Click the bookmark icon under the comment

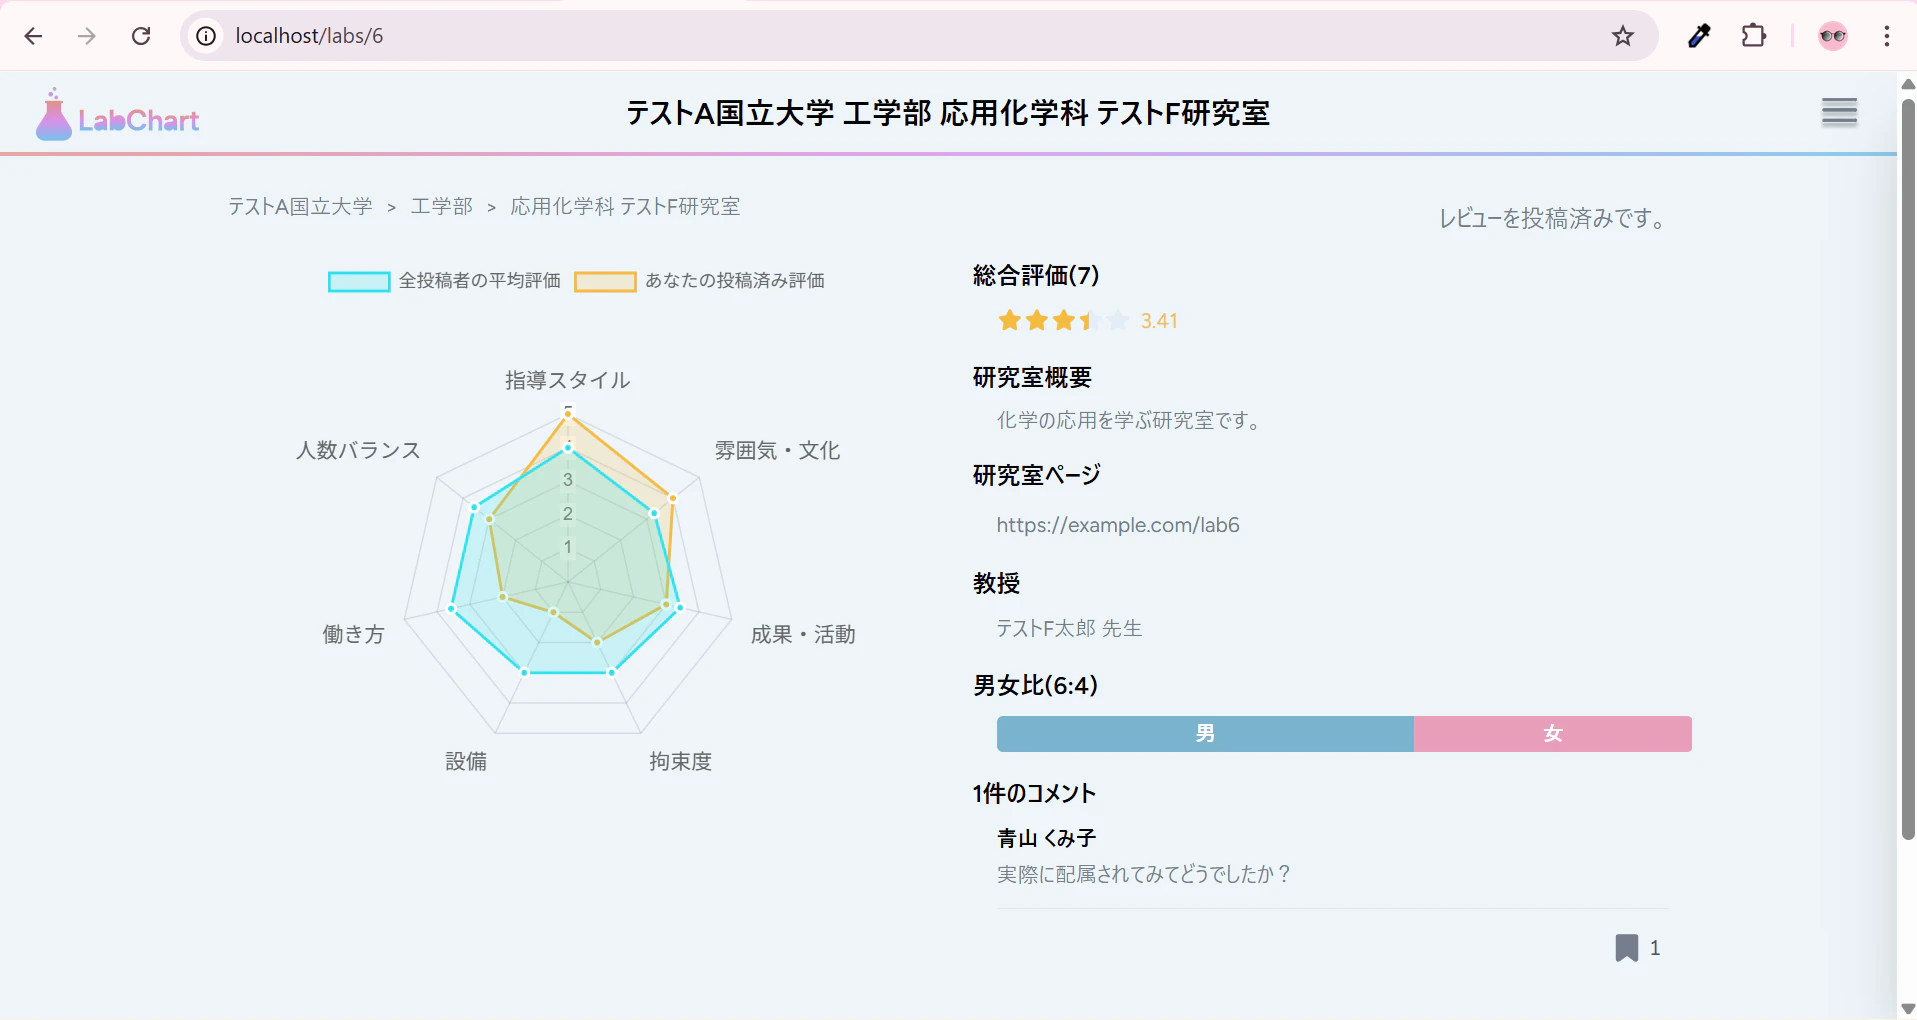[x=1627, y=947]
